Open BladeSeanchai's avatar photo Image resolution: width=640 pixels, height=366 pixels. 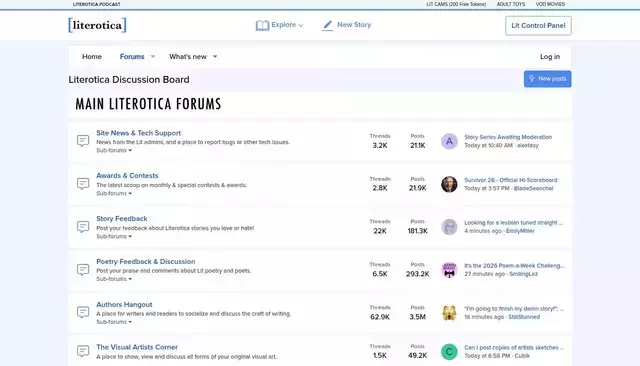point(449,184)
